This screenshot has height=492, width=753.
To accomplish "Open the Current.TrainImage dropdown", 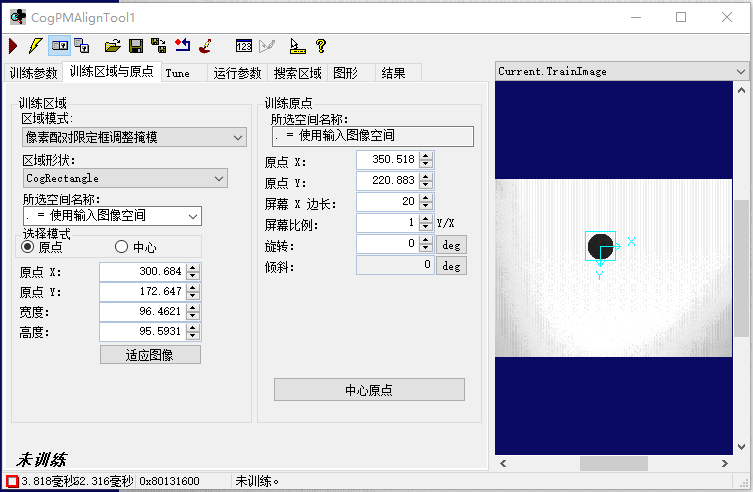I will (621, 72).
